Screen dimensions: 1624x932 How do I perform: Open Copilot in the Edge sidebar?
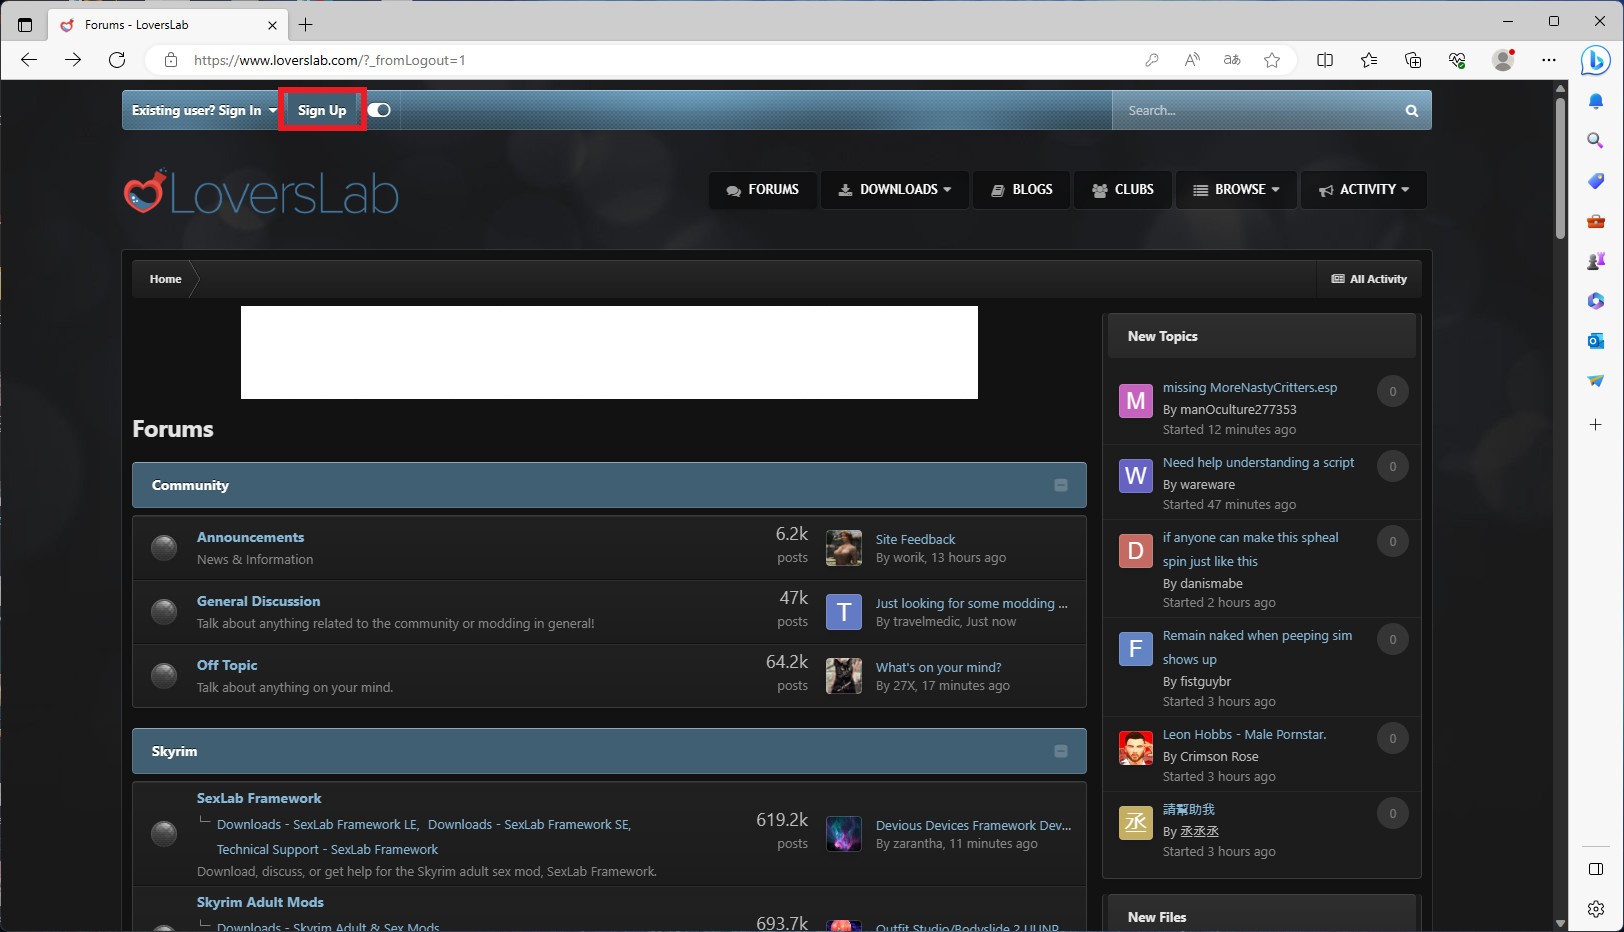point(1596,61)
